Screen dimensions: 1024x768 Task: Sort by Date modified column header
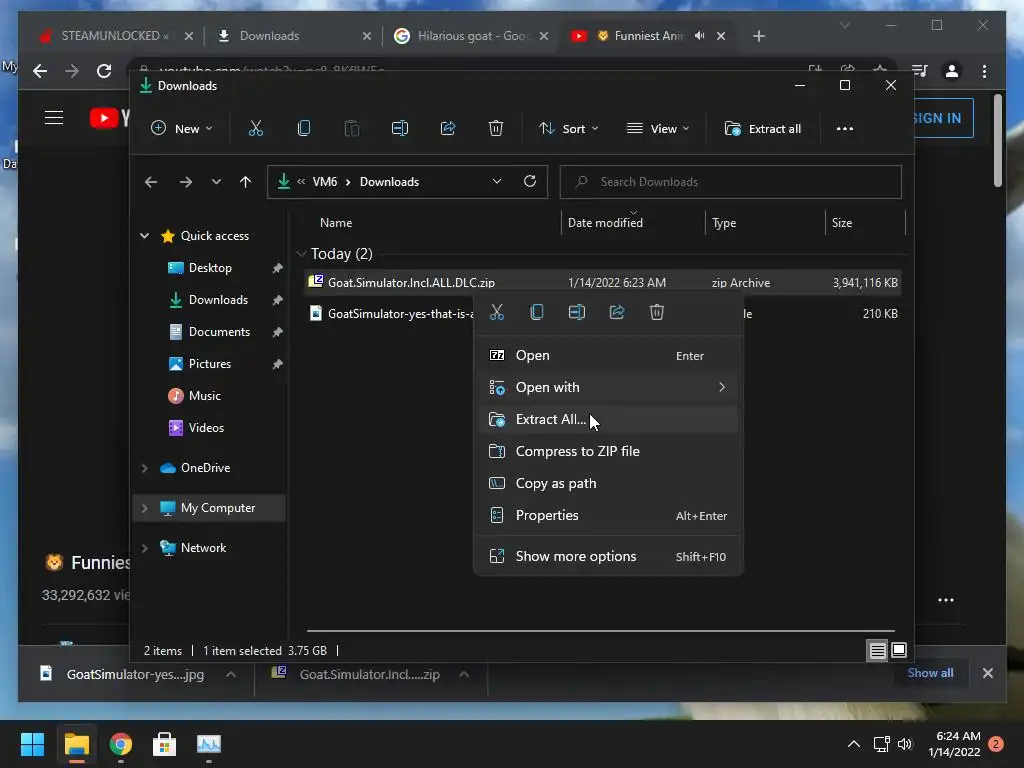coord(633,223)
